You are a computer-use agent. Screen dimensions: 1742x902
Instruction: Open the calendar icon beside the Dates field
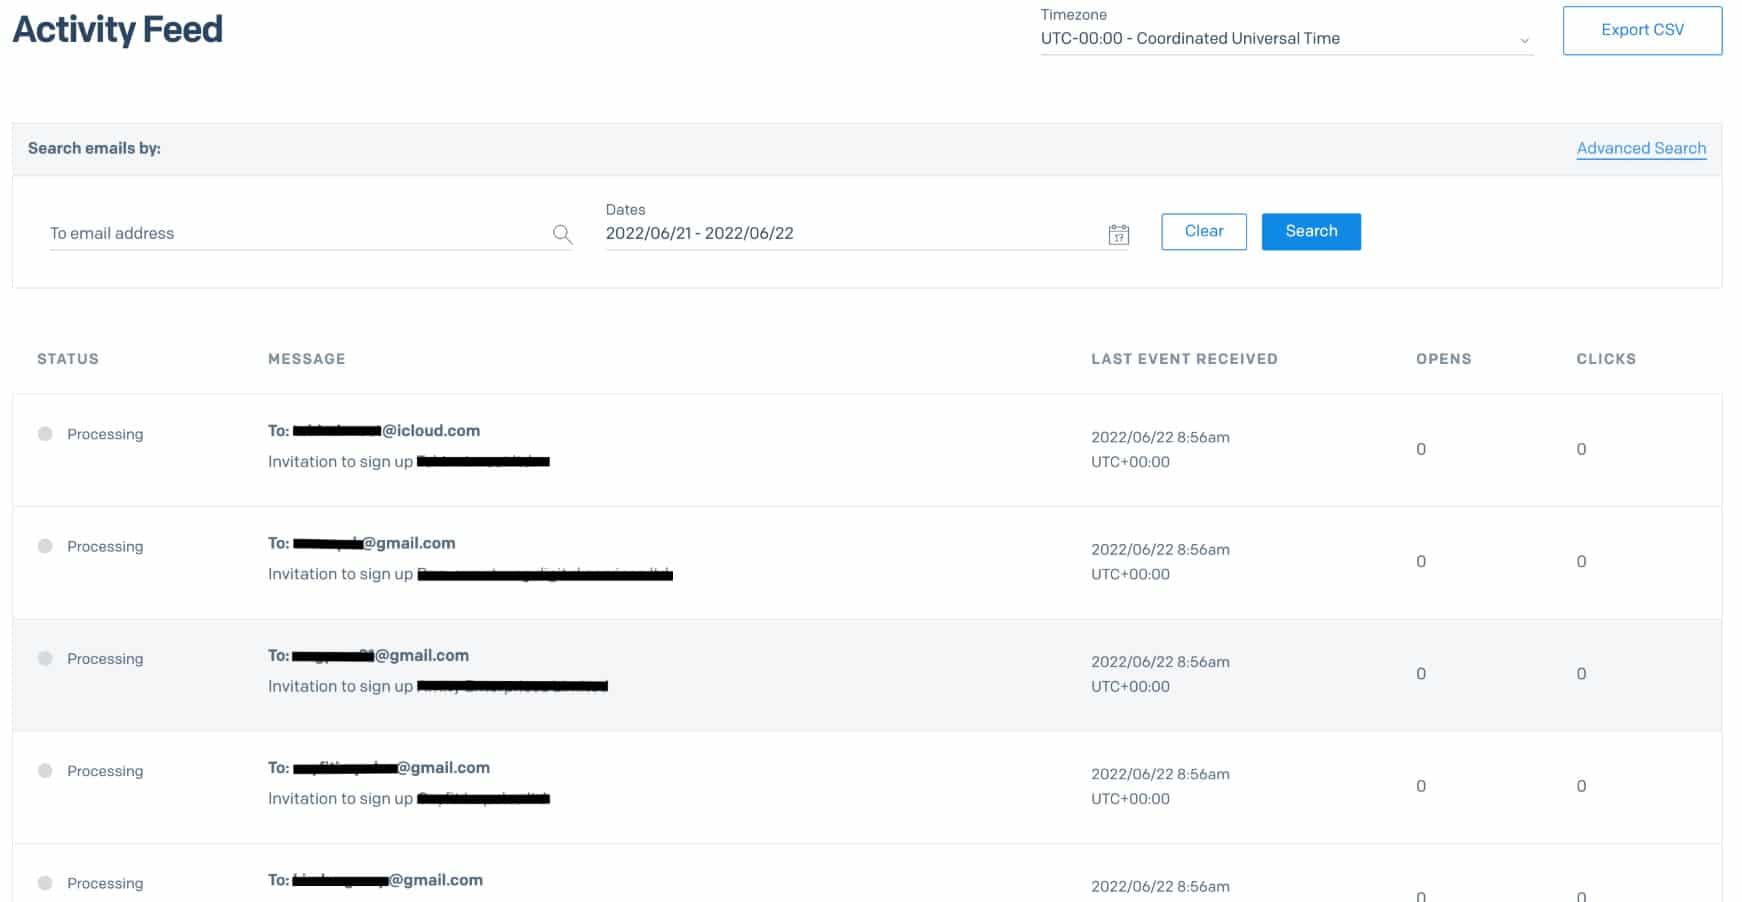tap(1119, 234)
